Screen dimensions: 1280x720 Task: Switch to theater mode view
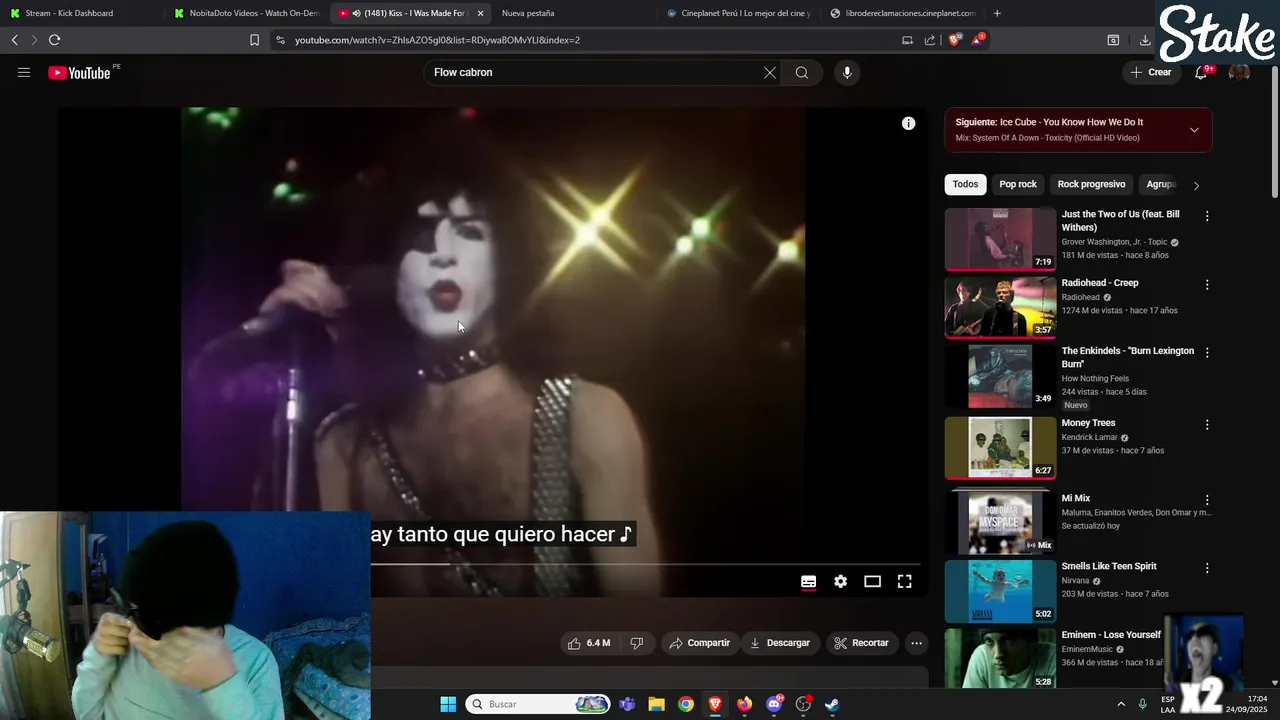(873, 581)
